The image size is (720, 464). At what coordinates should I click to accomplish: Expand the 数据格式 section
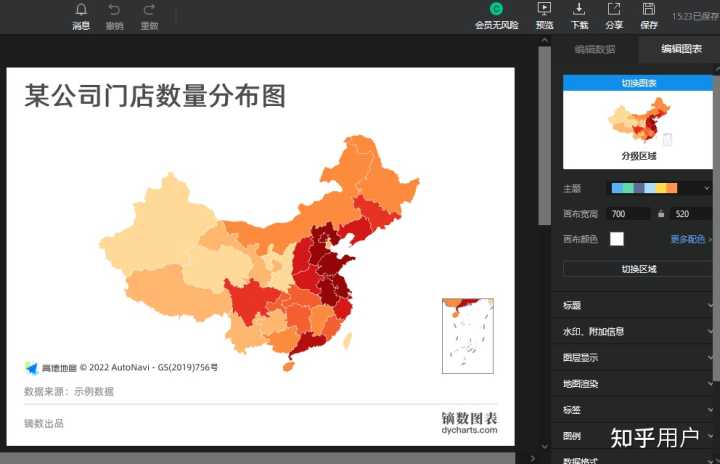coord(636,460)
